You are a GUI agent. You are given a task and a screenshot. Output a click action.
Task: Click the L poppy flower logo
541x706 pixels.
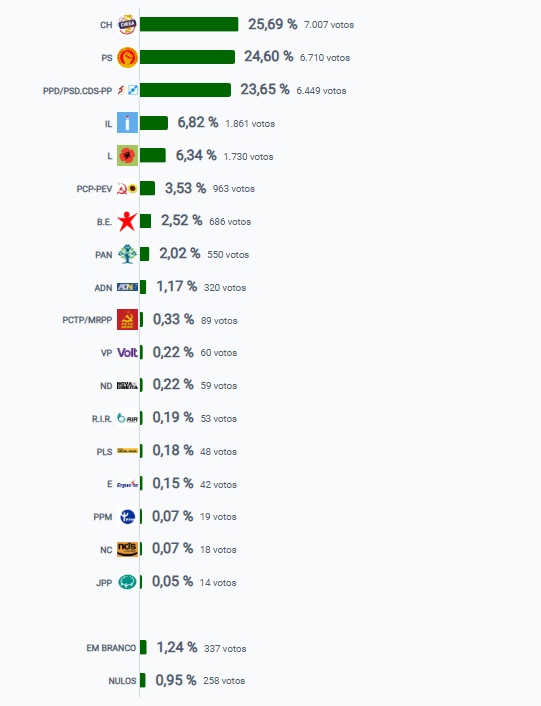(127, 155)
